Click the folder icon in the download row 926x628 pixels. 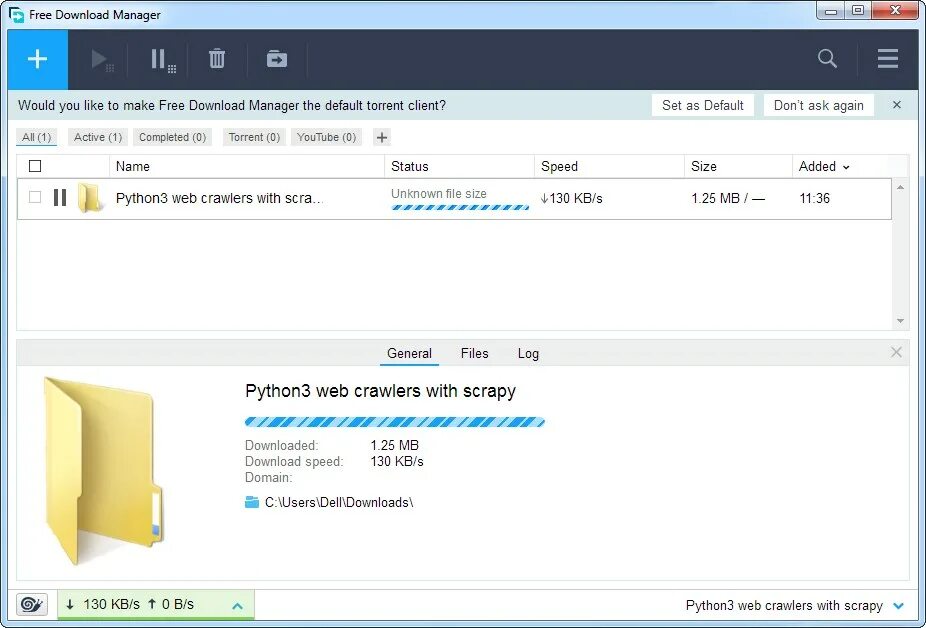pos(90,197)
